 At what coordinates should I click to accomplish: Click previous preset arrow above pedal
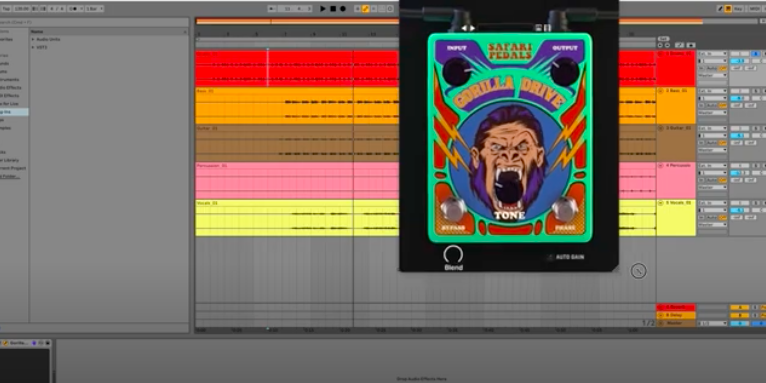pyautogui.click(x=464, y=28)
